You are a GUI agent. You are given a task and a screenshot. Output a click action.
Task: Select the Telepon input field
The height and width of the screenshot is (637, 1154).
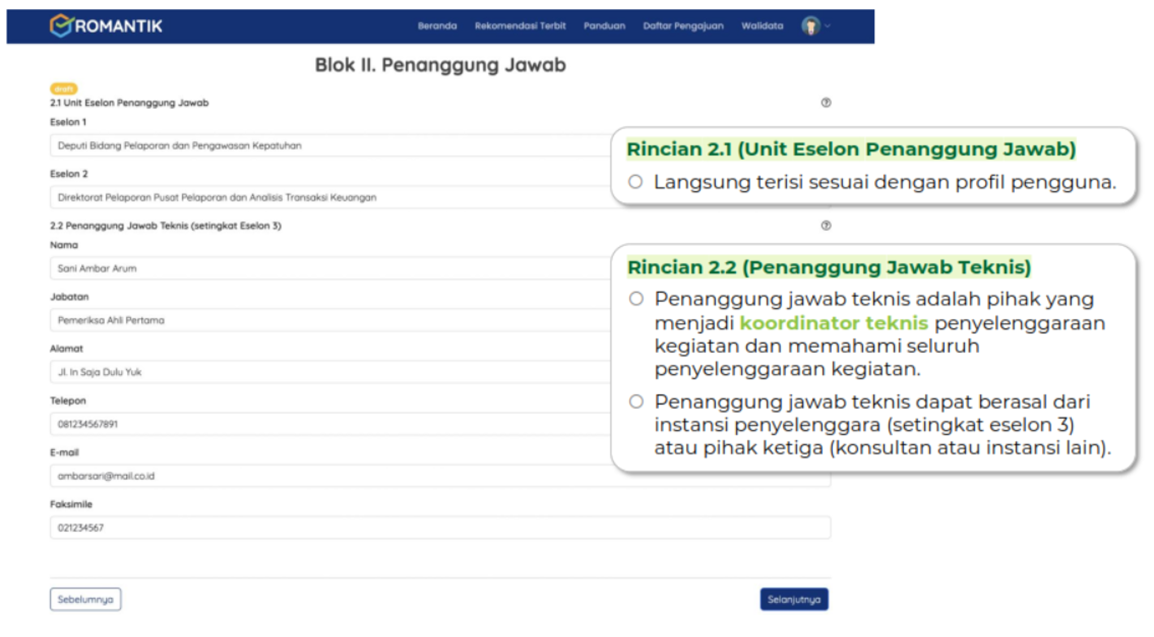(x=330, y=424)
